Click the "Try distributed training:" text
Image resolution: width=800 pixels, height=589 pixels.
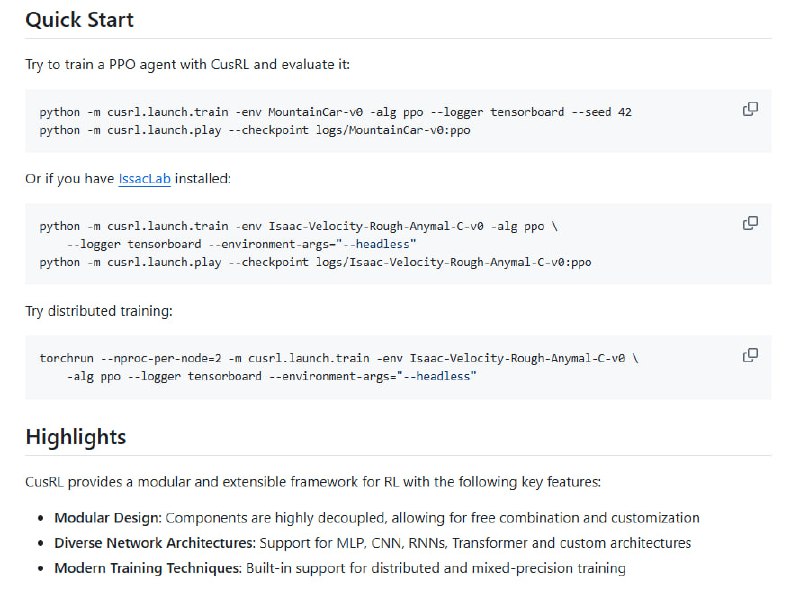(x=99, y=311)
